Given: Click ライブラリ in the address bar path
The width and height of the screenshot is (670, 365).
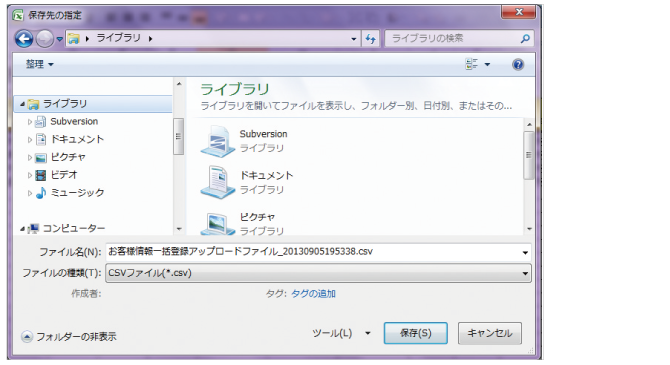Looking at the screenshot, I should pyautogui.click(x=118, y=38).
